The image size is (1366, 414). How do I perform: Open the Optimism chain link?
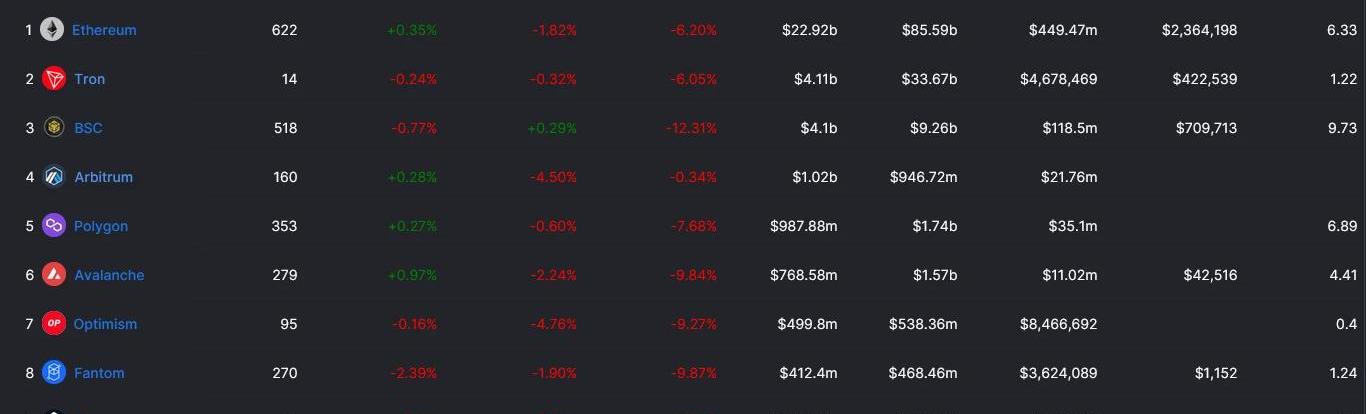(x=106, y=324)
